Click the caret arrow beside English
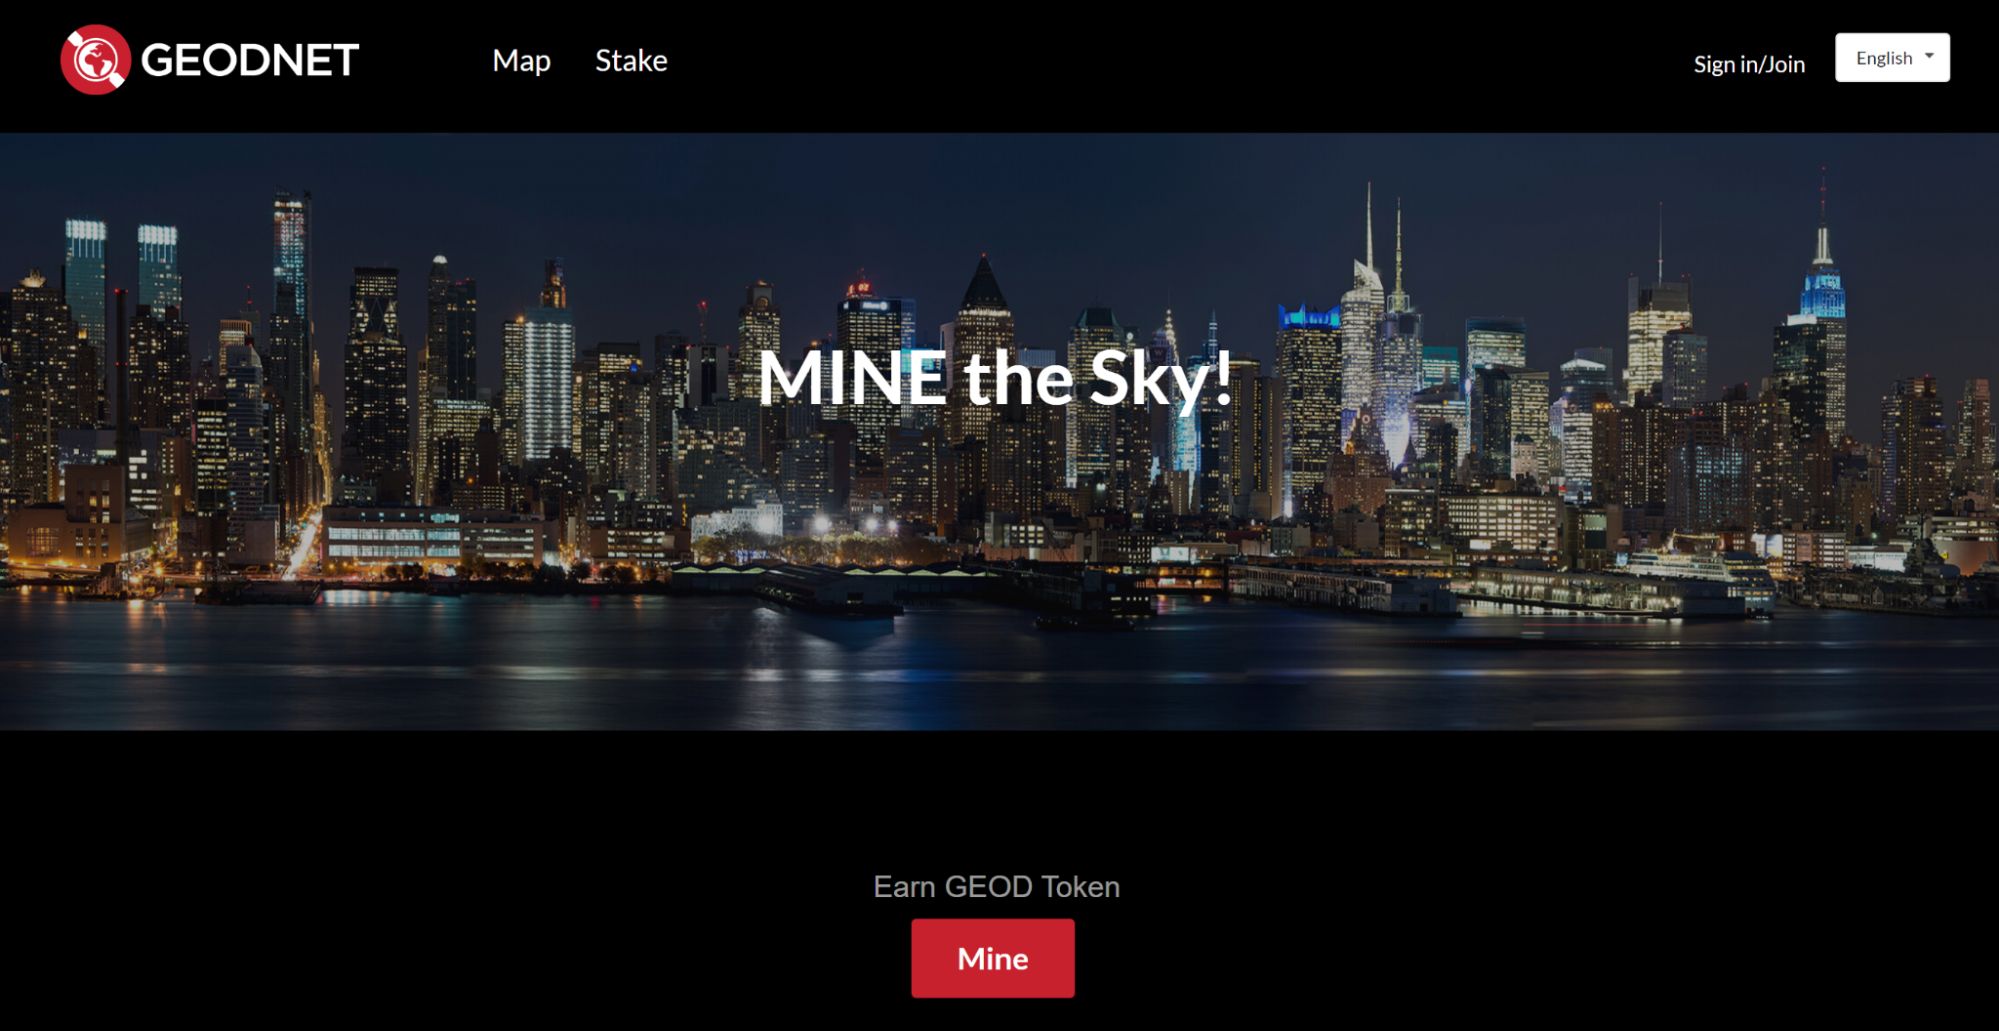Viewport: 1999px width, 1031px height. coord(1929,56)
